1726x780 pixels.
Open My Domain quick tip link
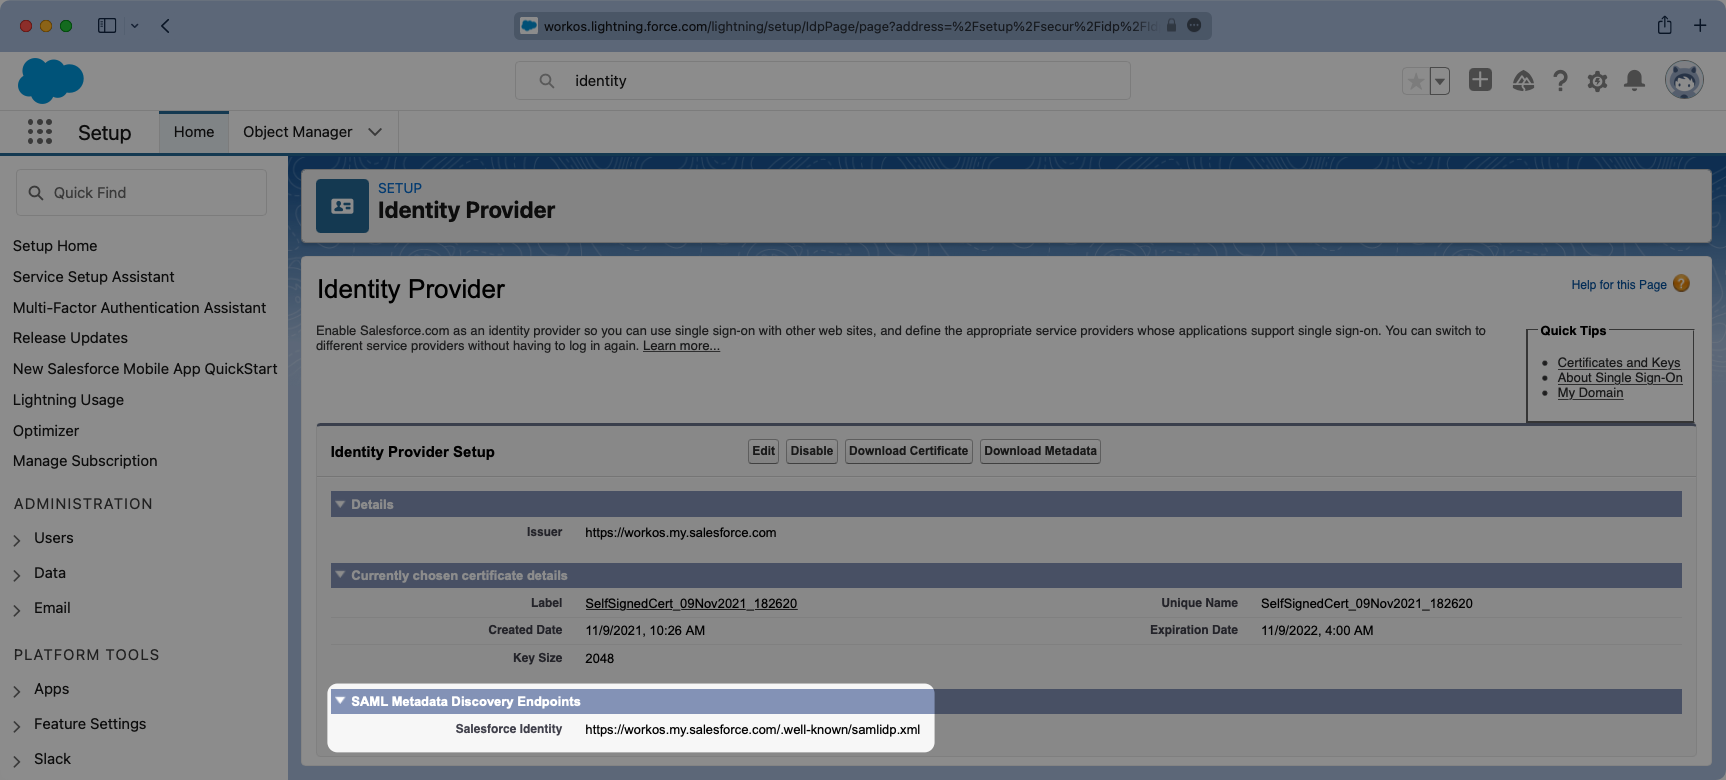point(1590,393)
